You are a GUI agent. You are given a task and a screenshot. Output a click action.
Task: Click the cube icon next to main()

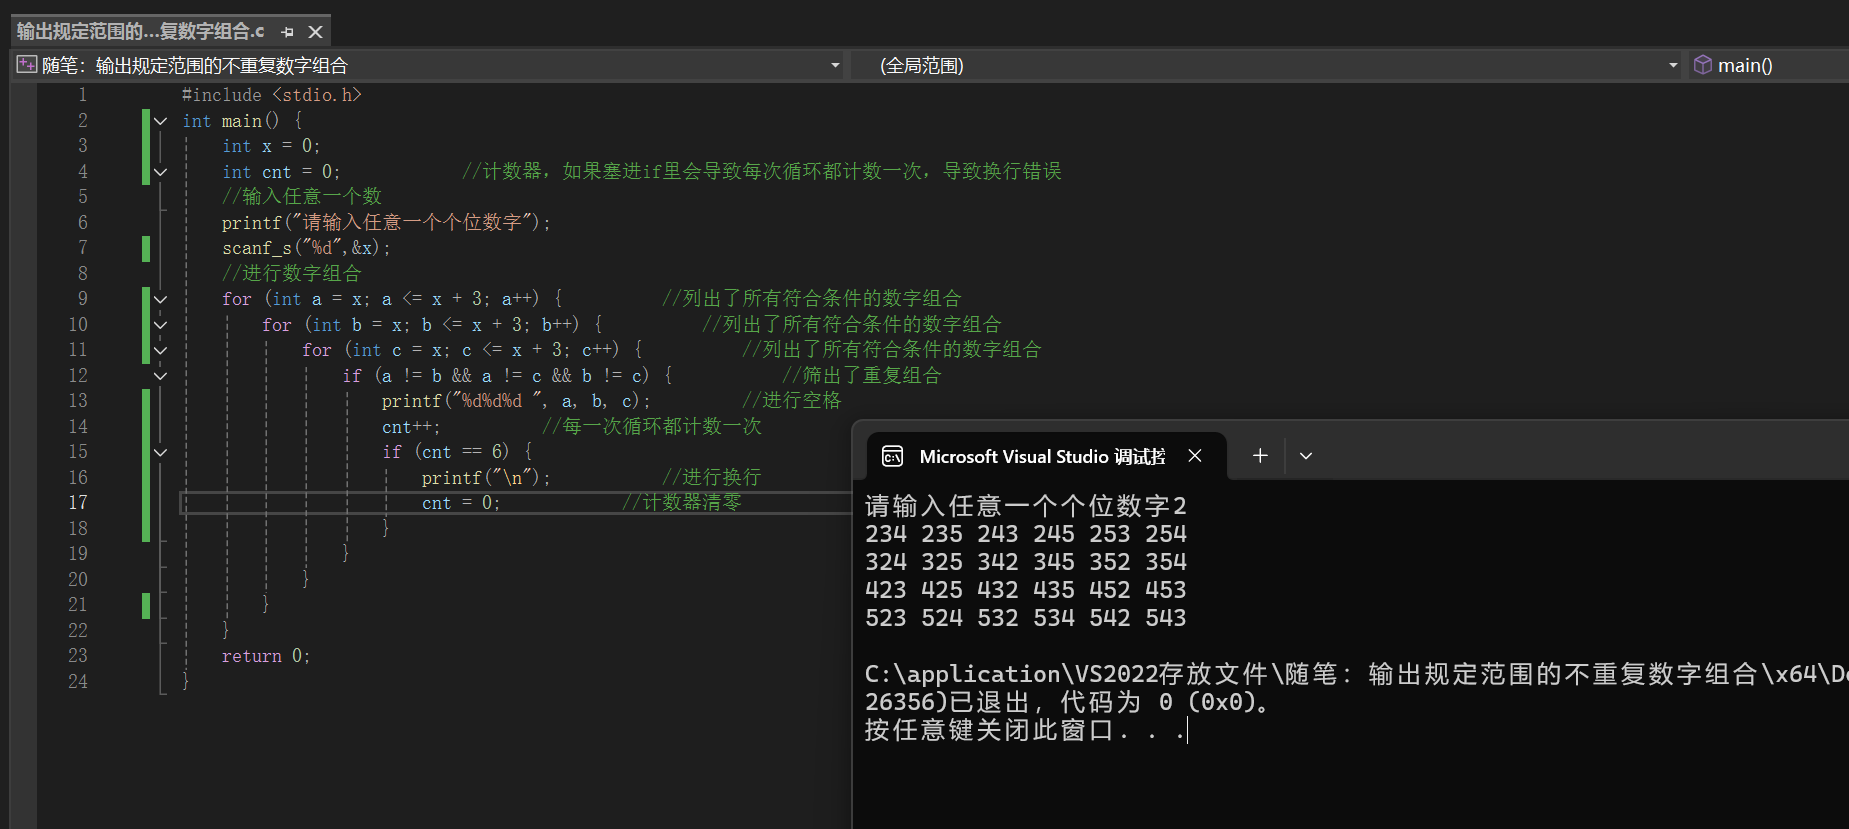1702,65
